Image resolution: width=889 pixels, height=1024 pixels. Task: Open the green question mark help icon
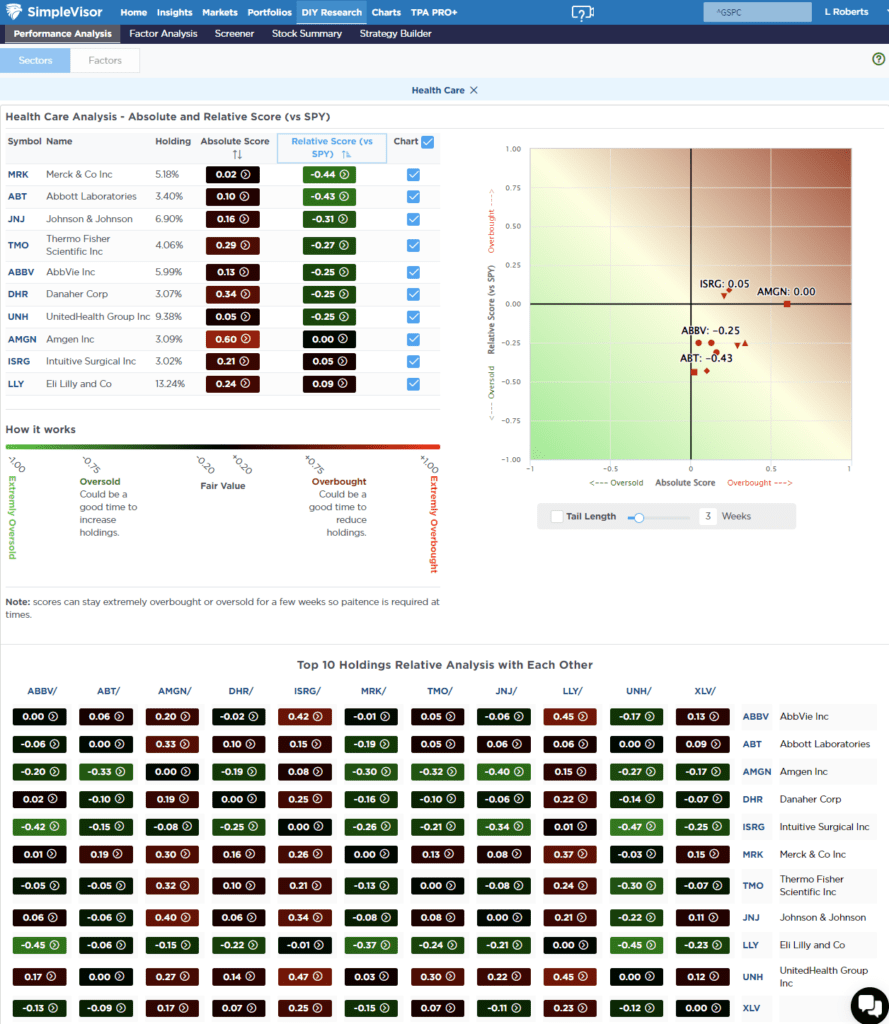point(878,60)
